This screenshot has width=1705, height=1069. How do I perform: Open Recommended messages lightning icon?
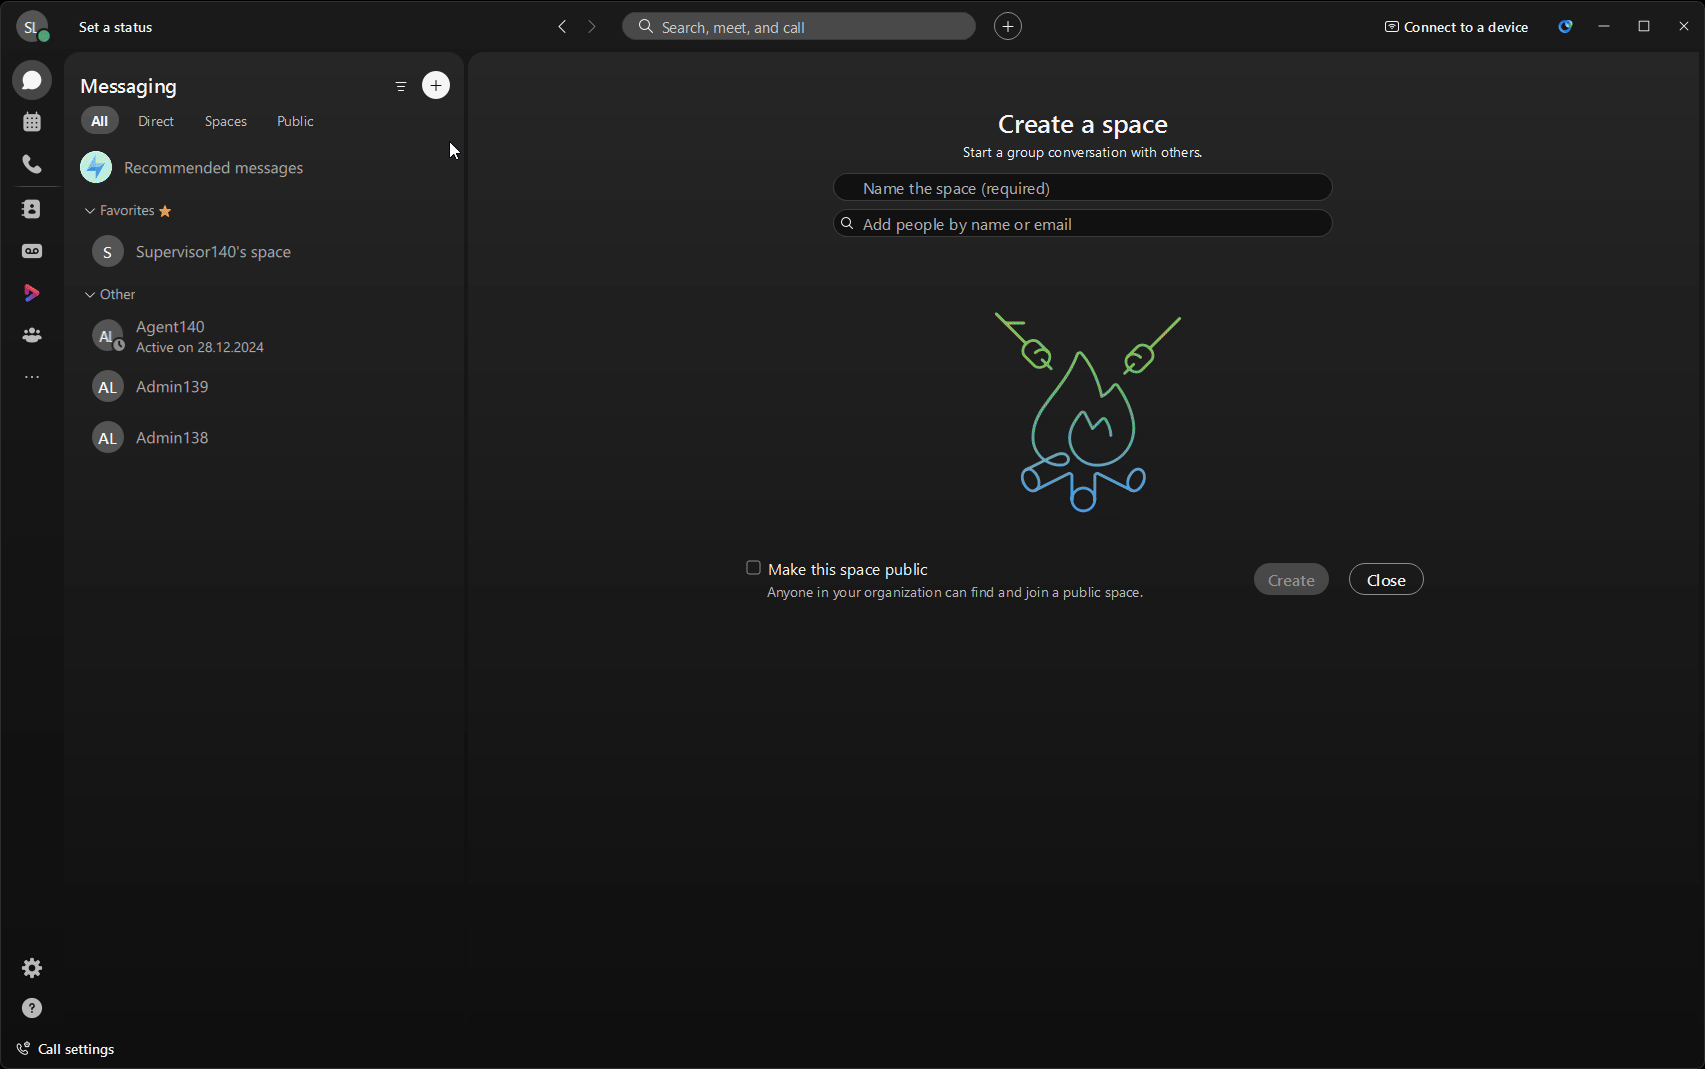point(96,167)
